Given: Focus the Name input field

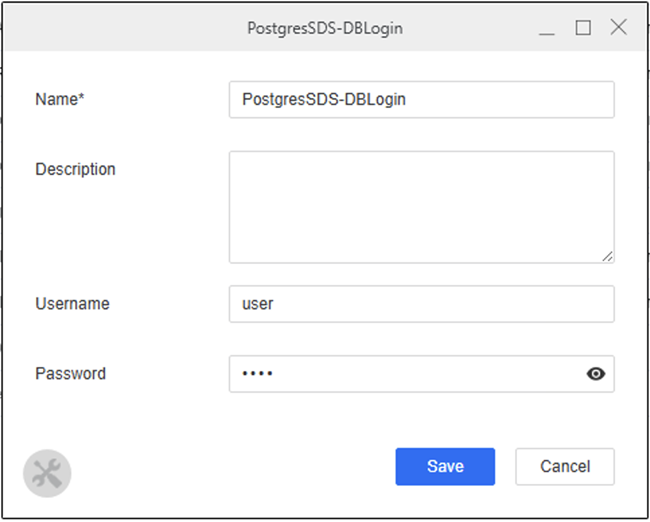Looking at the screenshot, I should coord(421,100).
